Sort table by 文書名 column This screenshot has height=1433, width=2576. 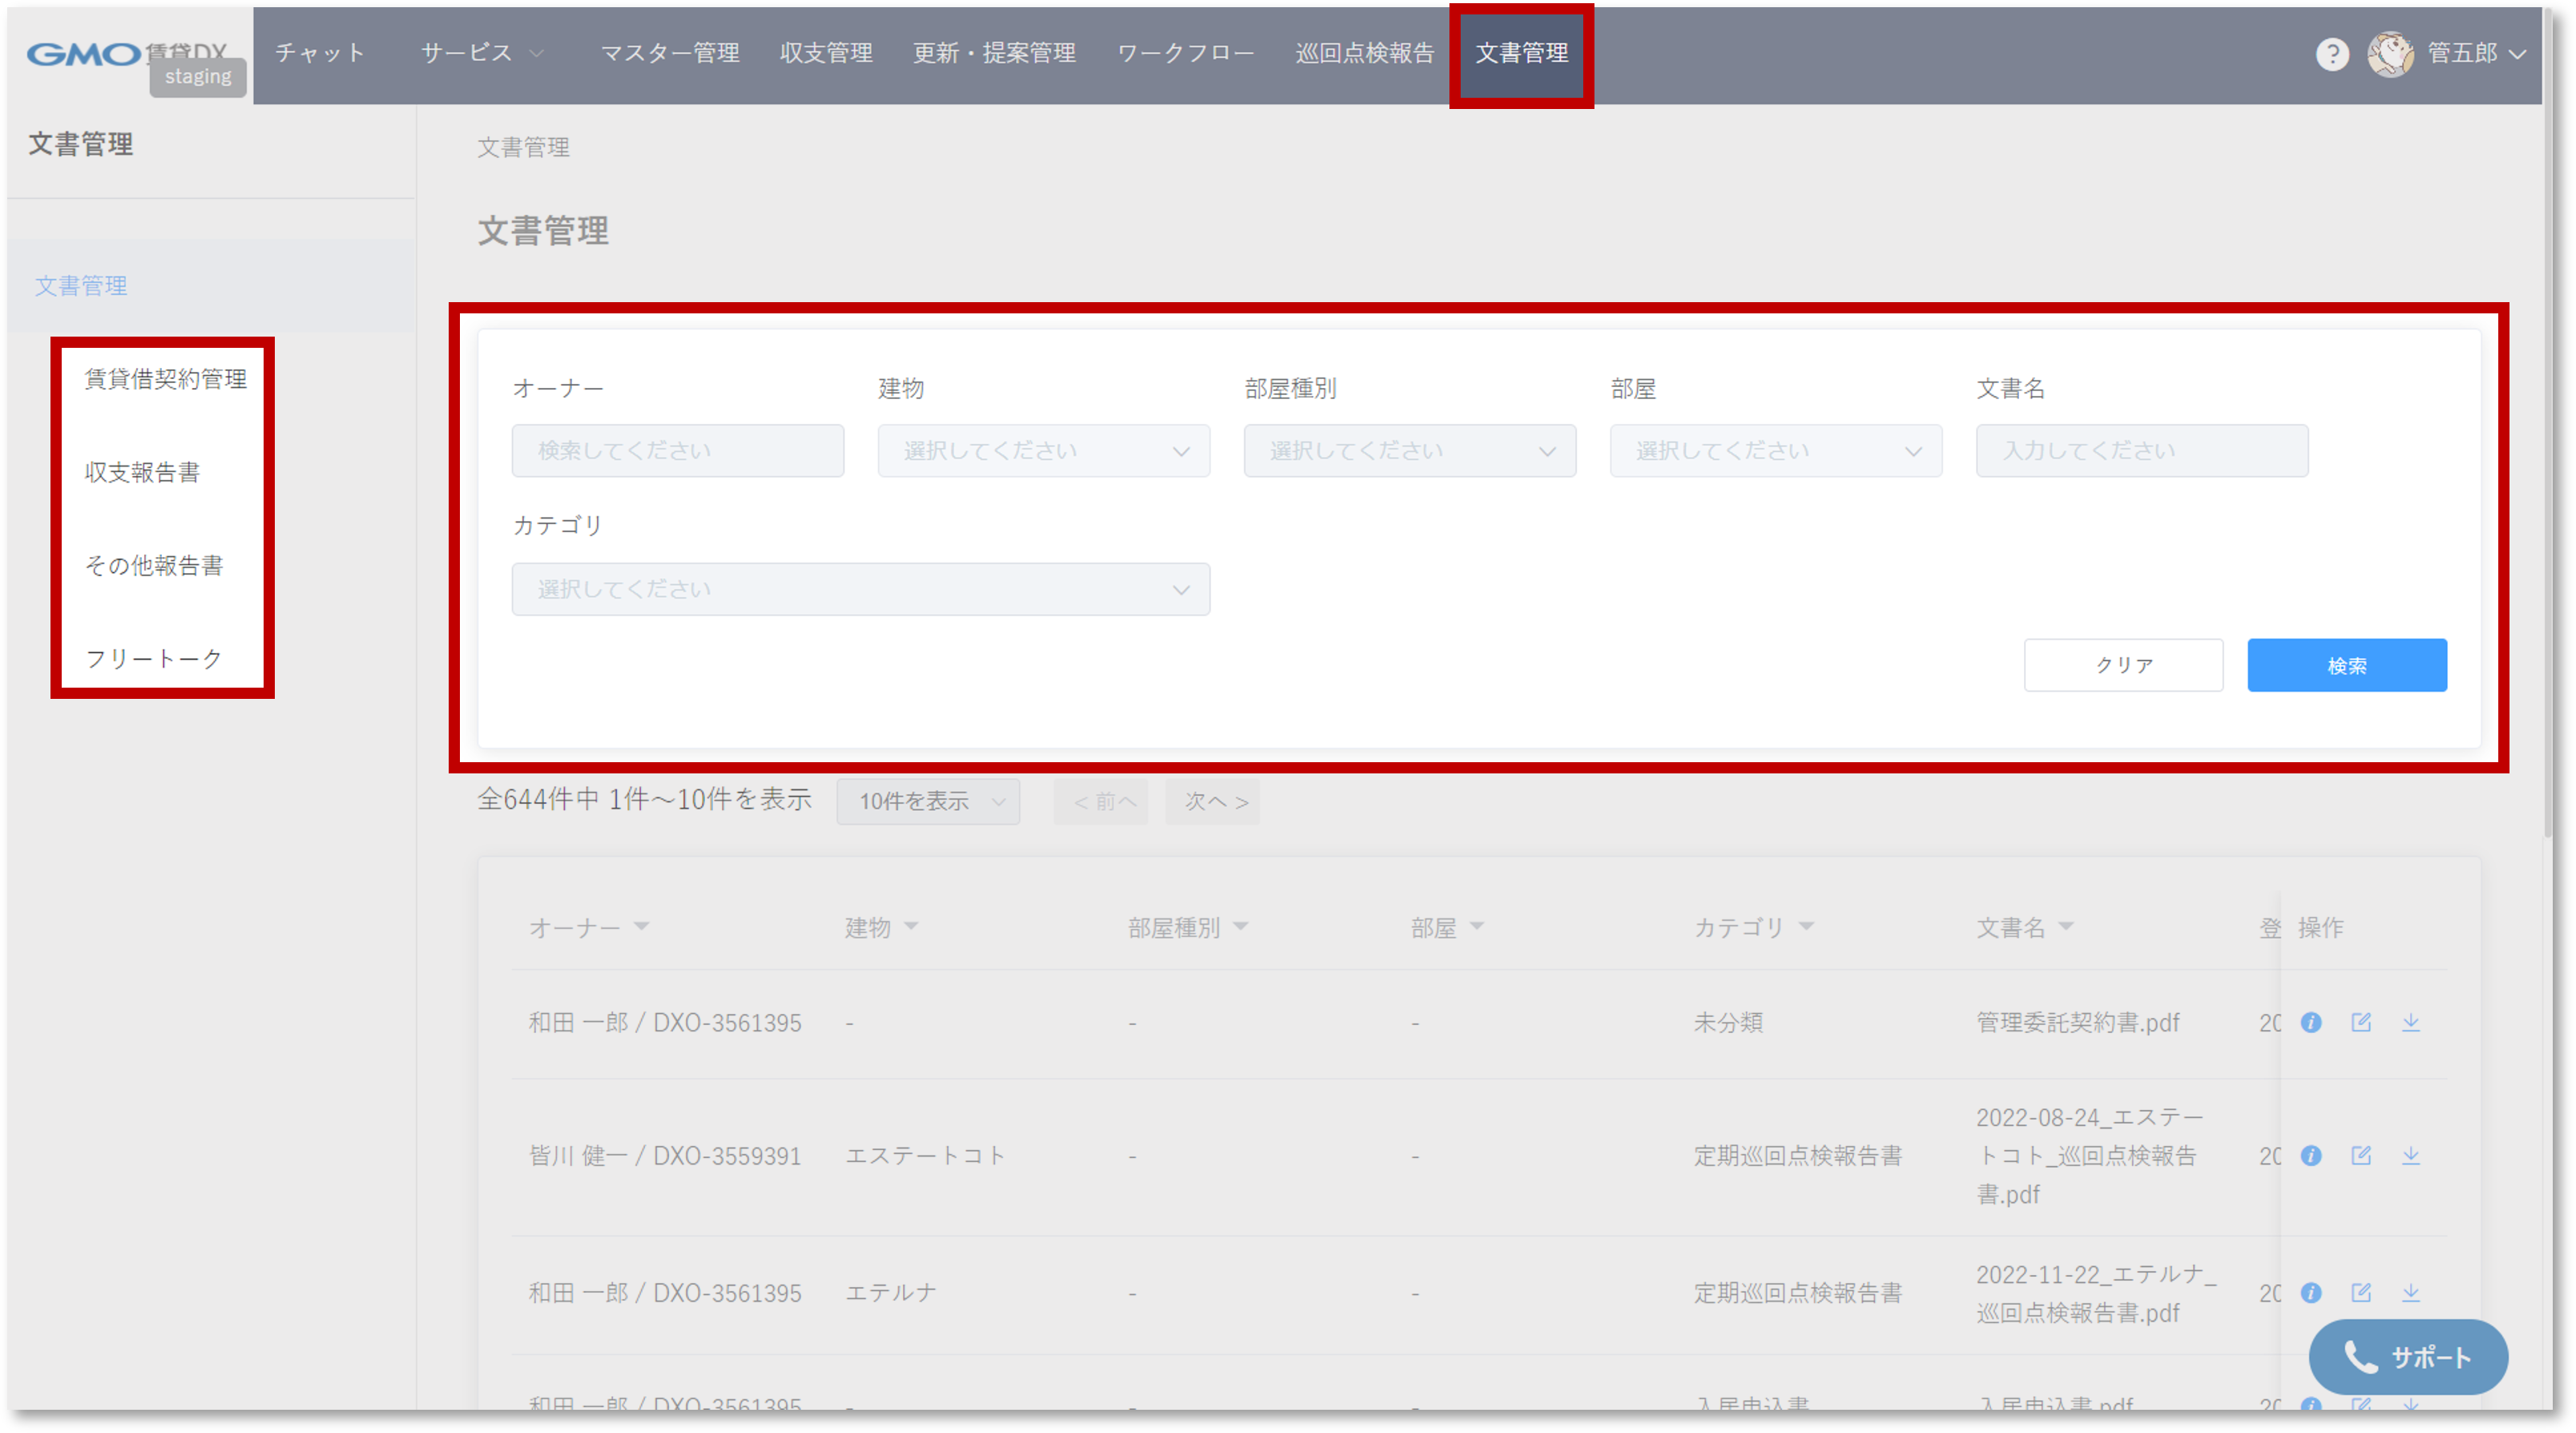2066,926
